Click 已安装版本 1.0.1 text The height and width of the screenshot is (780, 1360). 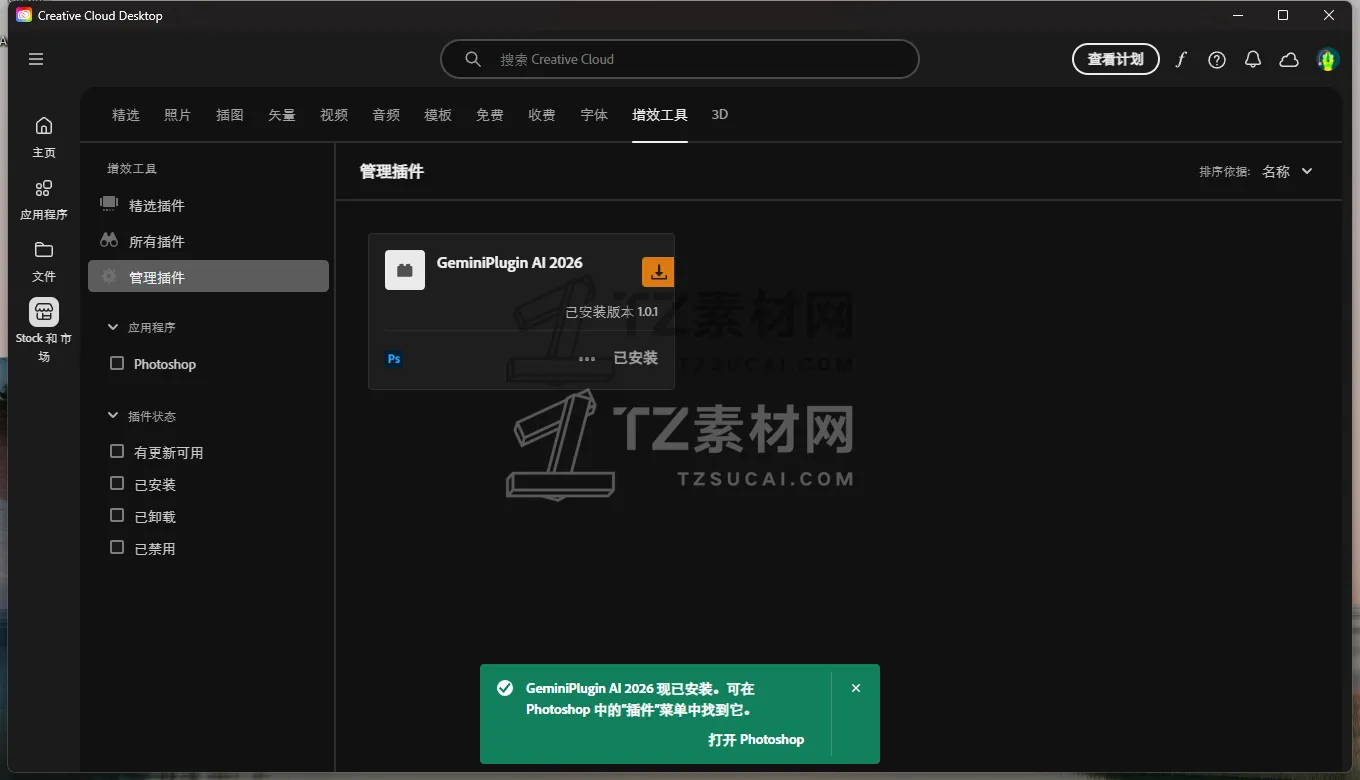[x=612, y=312]
